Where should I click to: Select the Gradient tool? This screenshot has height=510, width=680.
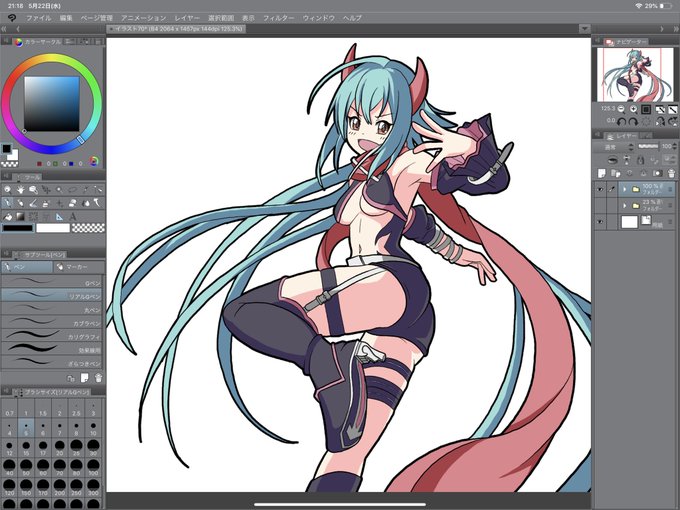coord(20,216)
